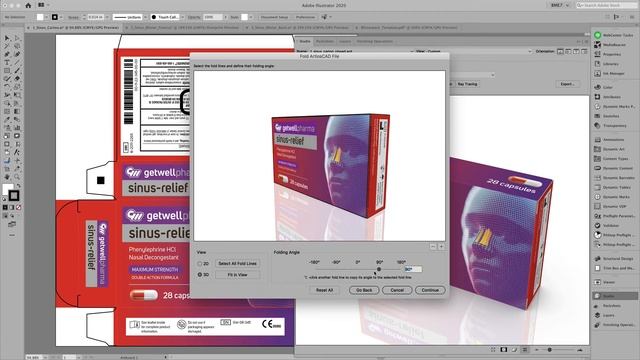
Task: Click the Cancel button in the dialog
Action: pyautogui.click(x=397, y=290)
